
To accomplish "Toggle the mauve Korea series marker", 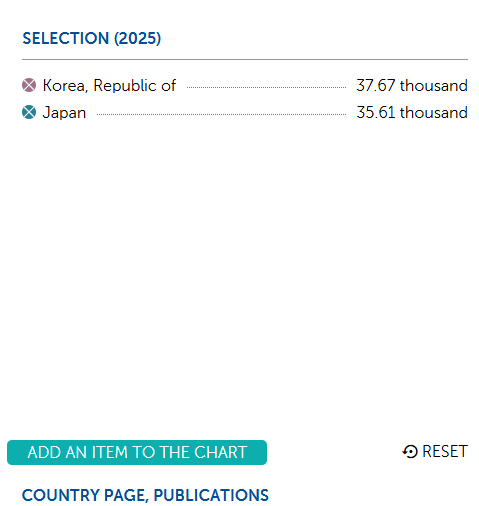I will [29, 85].
